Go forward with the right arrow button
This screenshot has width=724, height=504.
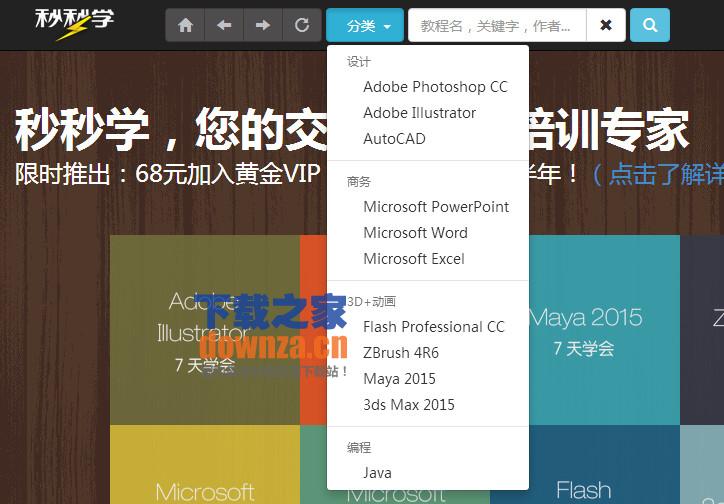point(263,25)
